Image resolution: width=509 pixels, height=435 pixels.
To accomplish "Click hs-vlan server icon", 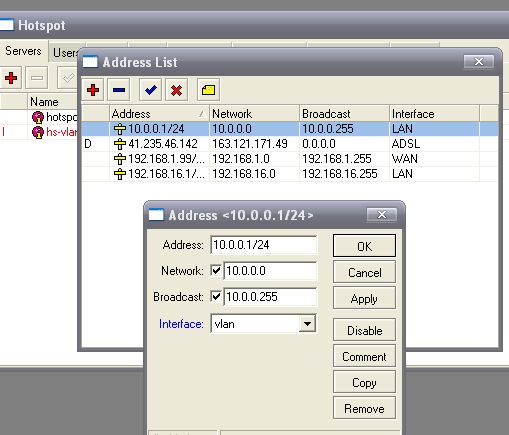I will [x=38, y=132].
